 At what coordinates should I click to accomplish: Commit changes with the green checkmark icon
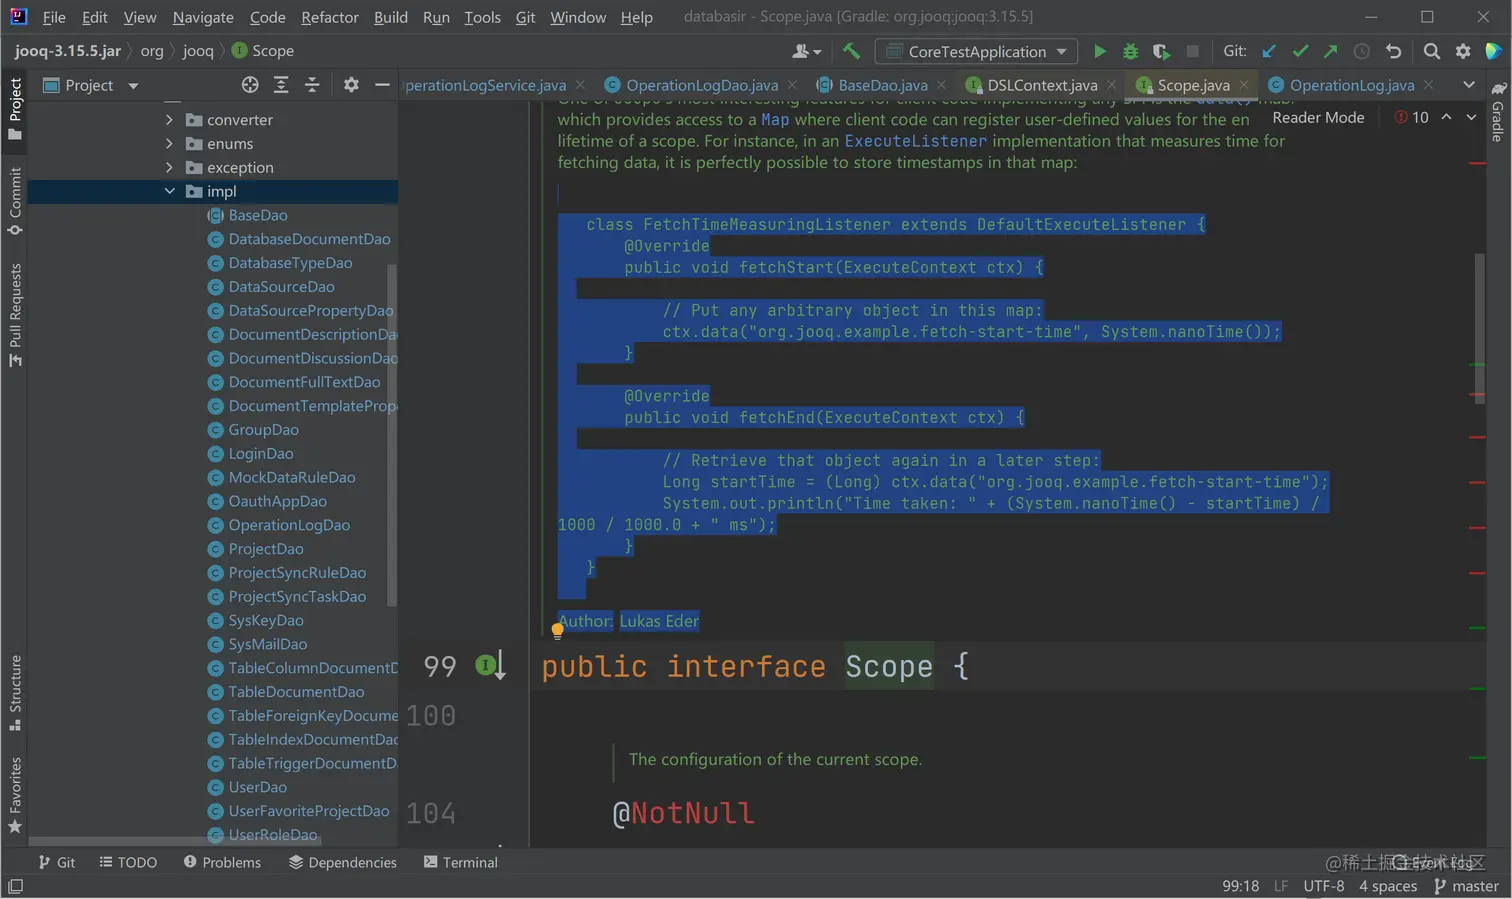1300,51
